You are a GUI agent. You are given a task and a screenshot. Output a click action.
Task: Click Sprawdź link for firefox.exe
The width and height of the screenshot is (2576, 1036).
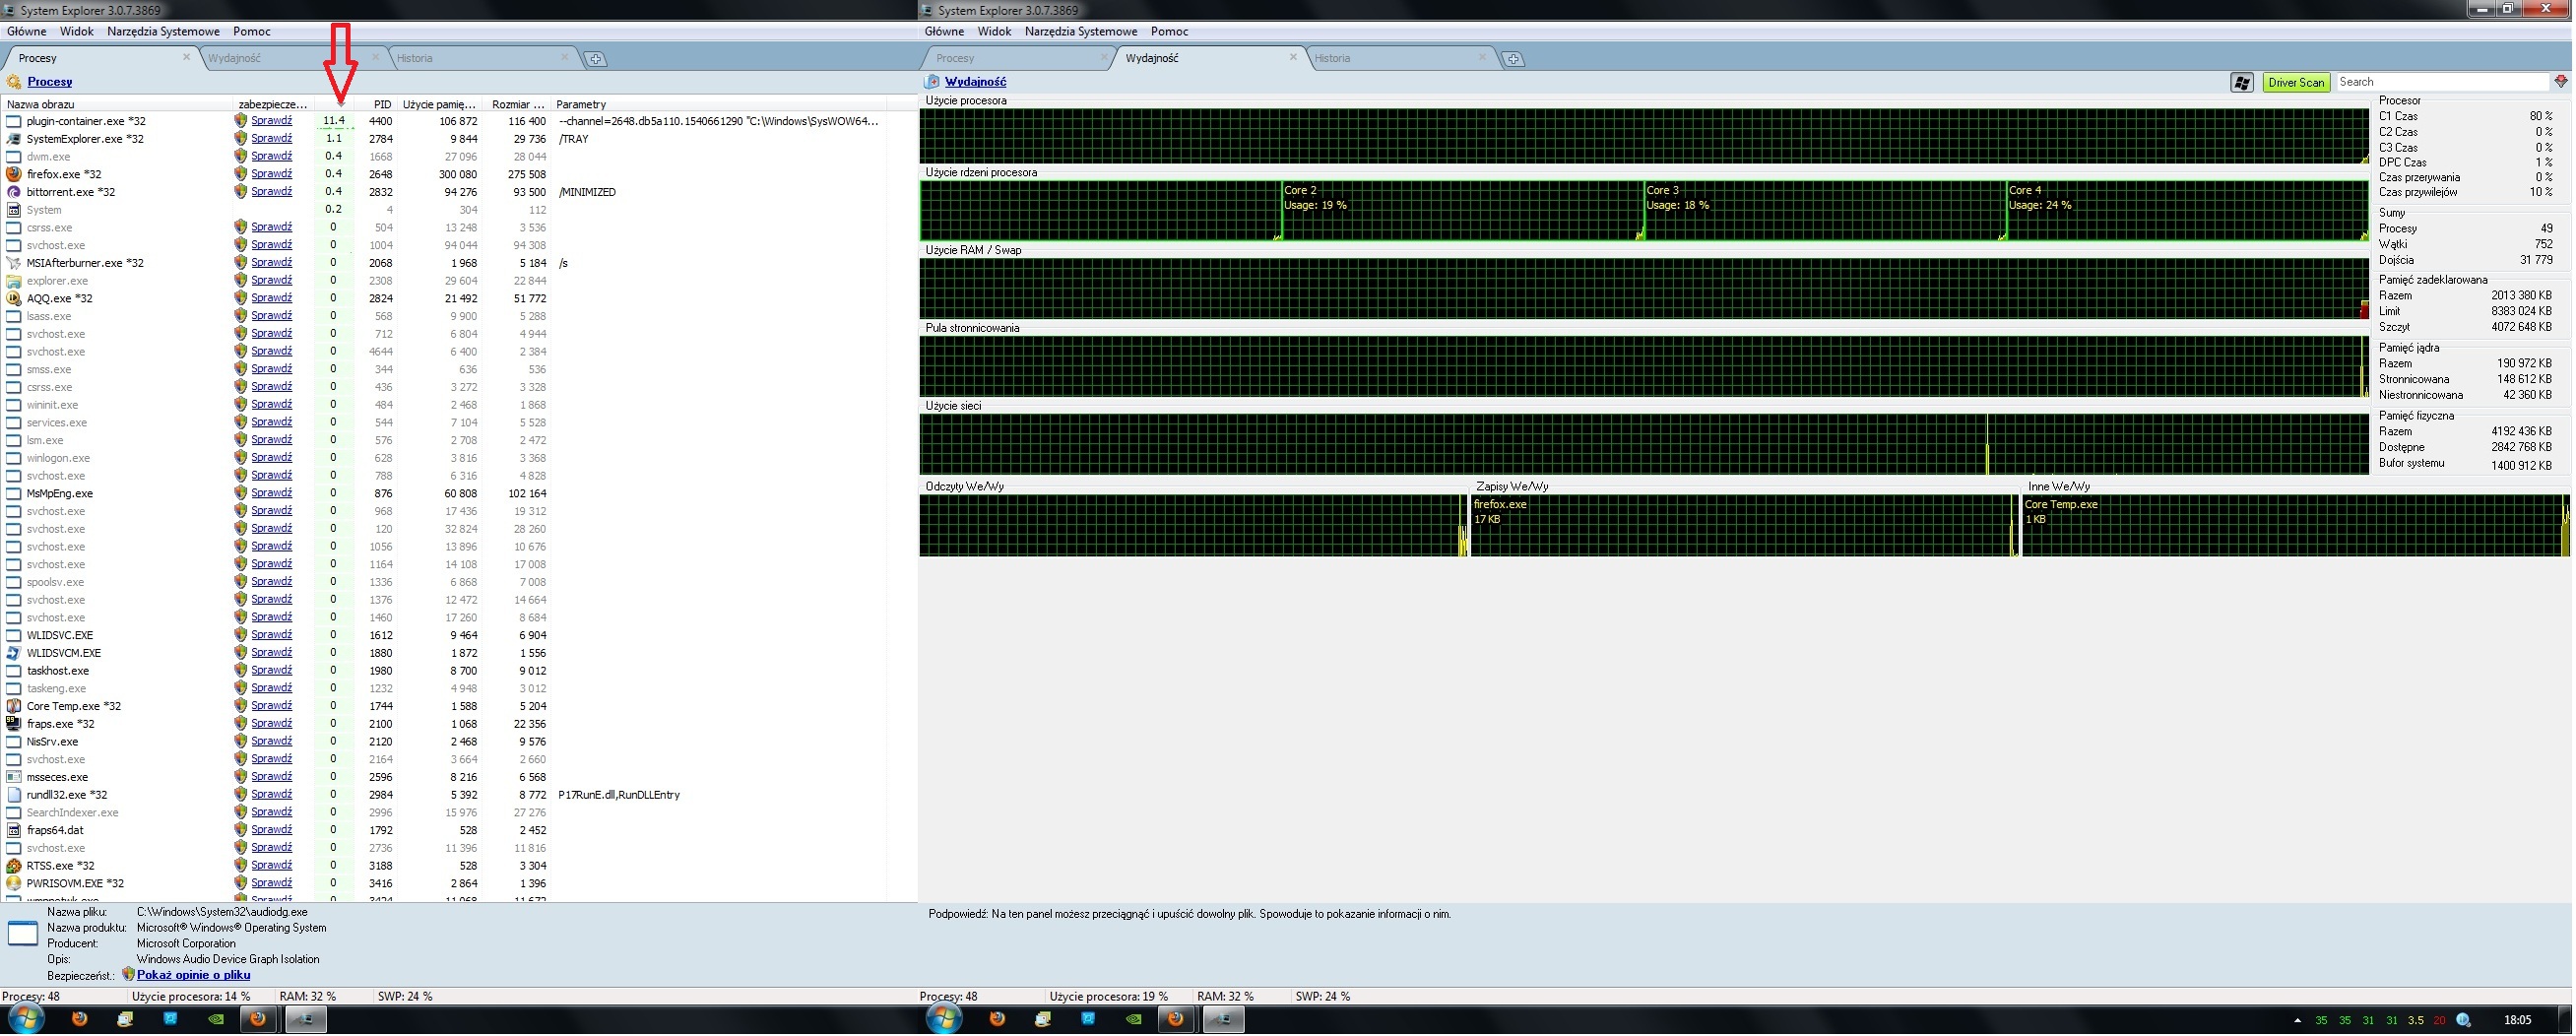click(x=272, y=174)
